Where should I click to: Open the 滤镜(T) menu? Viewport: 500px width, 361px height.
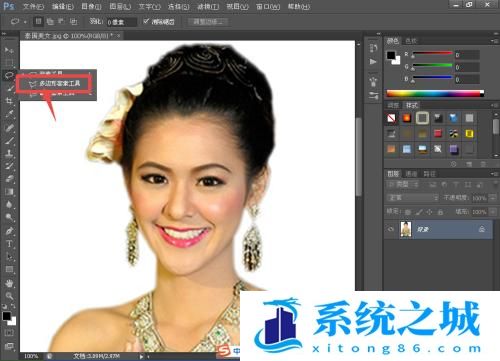[x=208, y=6]
